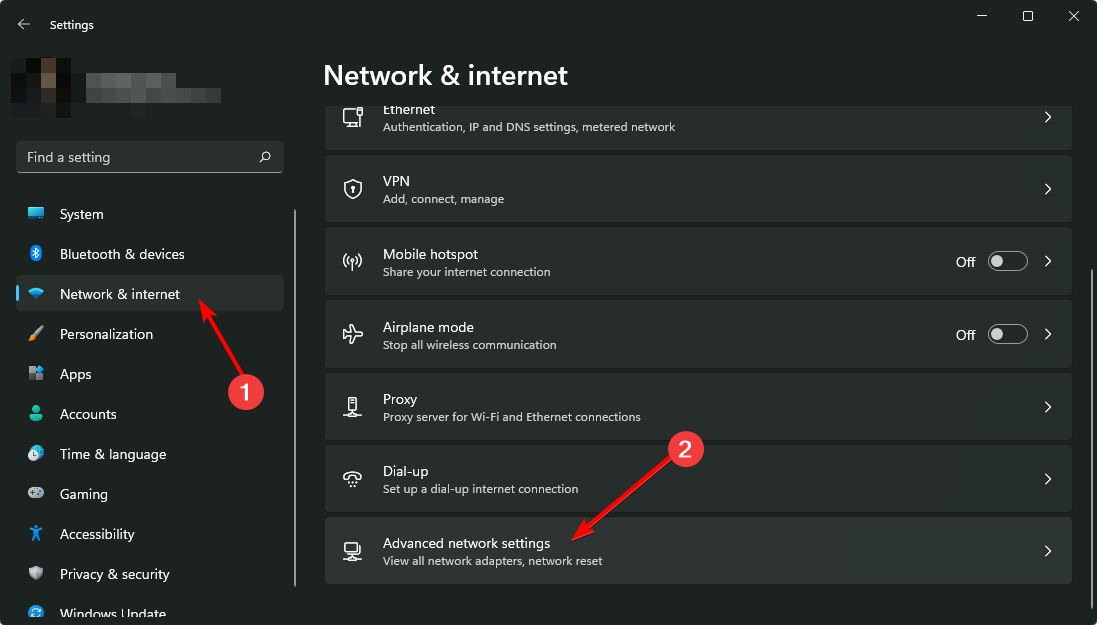1097x625 pixels.
Task: Click the VPN shield icon
Action: click(352, 189)
